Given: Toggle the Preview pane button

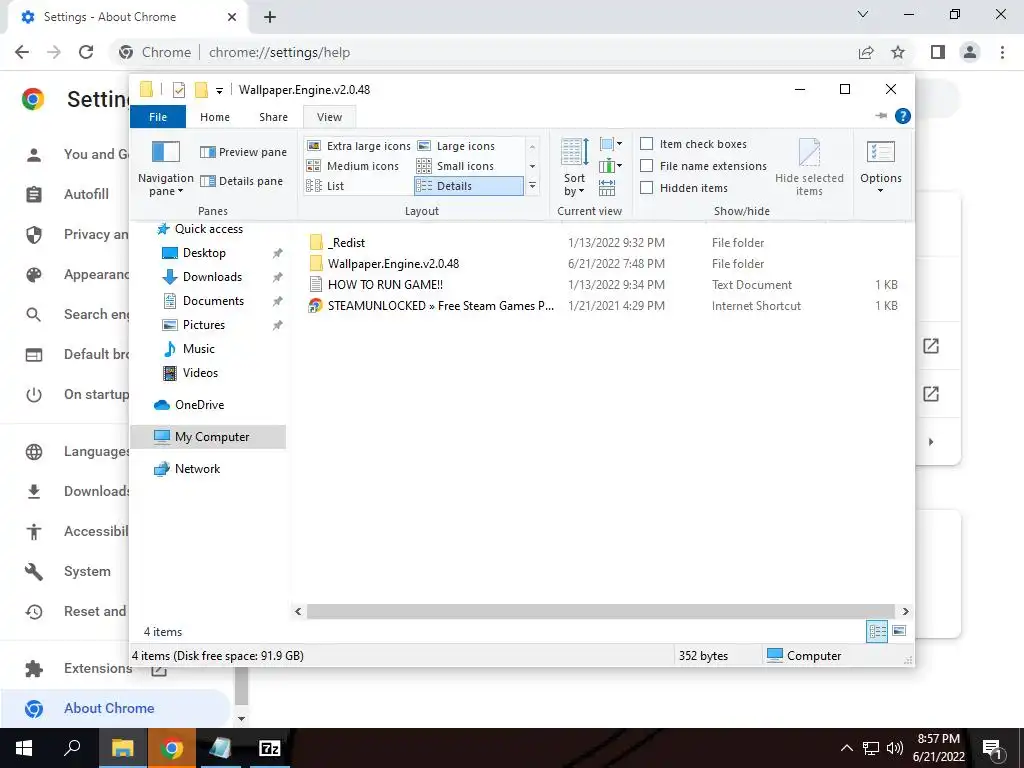Looking at the screenshot, I should [243, 152].
